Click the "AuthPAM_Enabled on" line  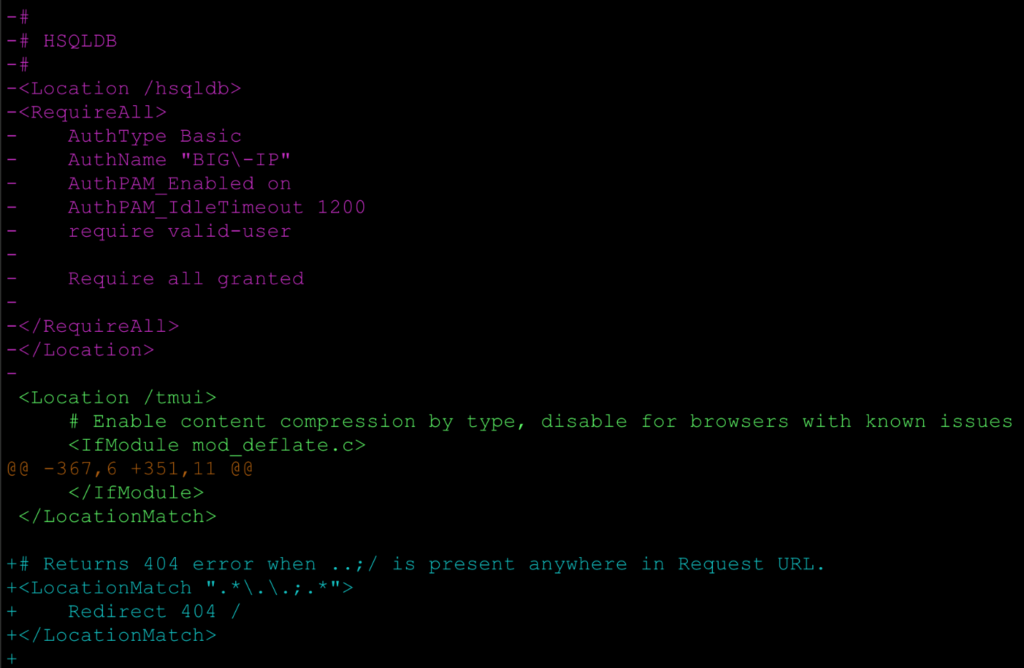(179, 184)
